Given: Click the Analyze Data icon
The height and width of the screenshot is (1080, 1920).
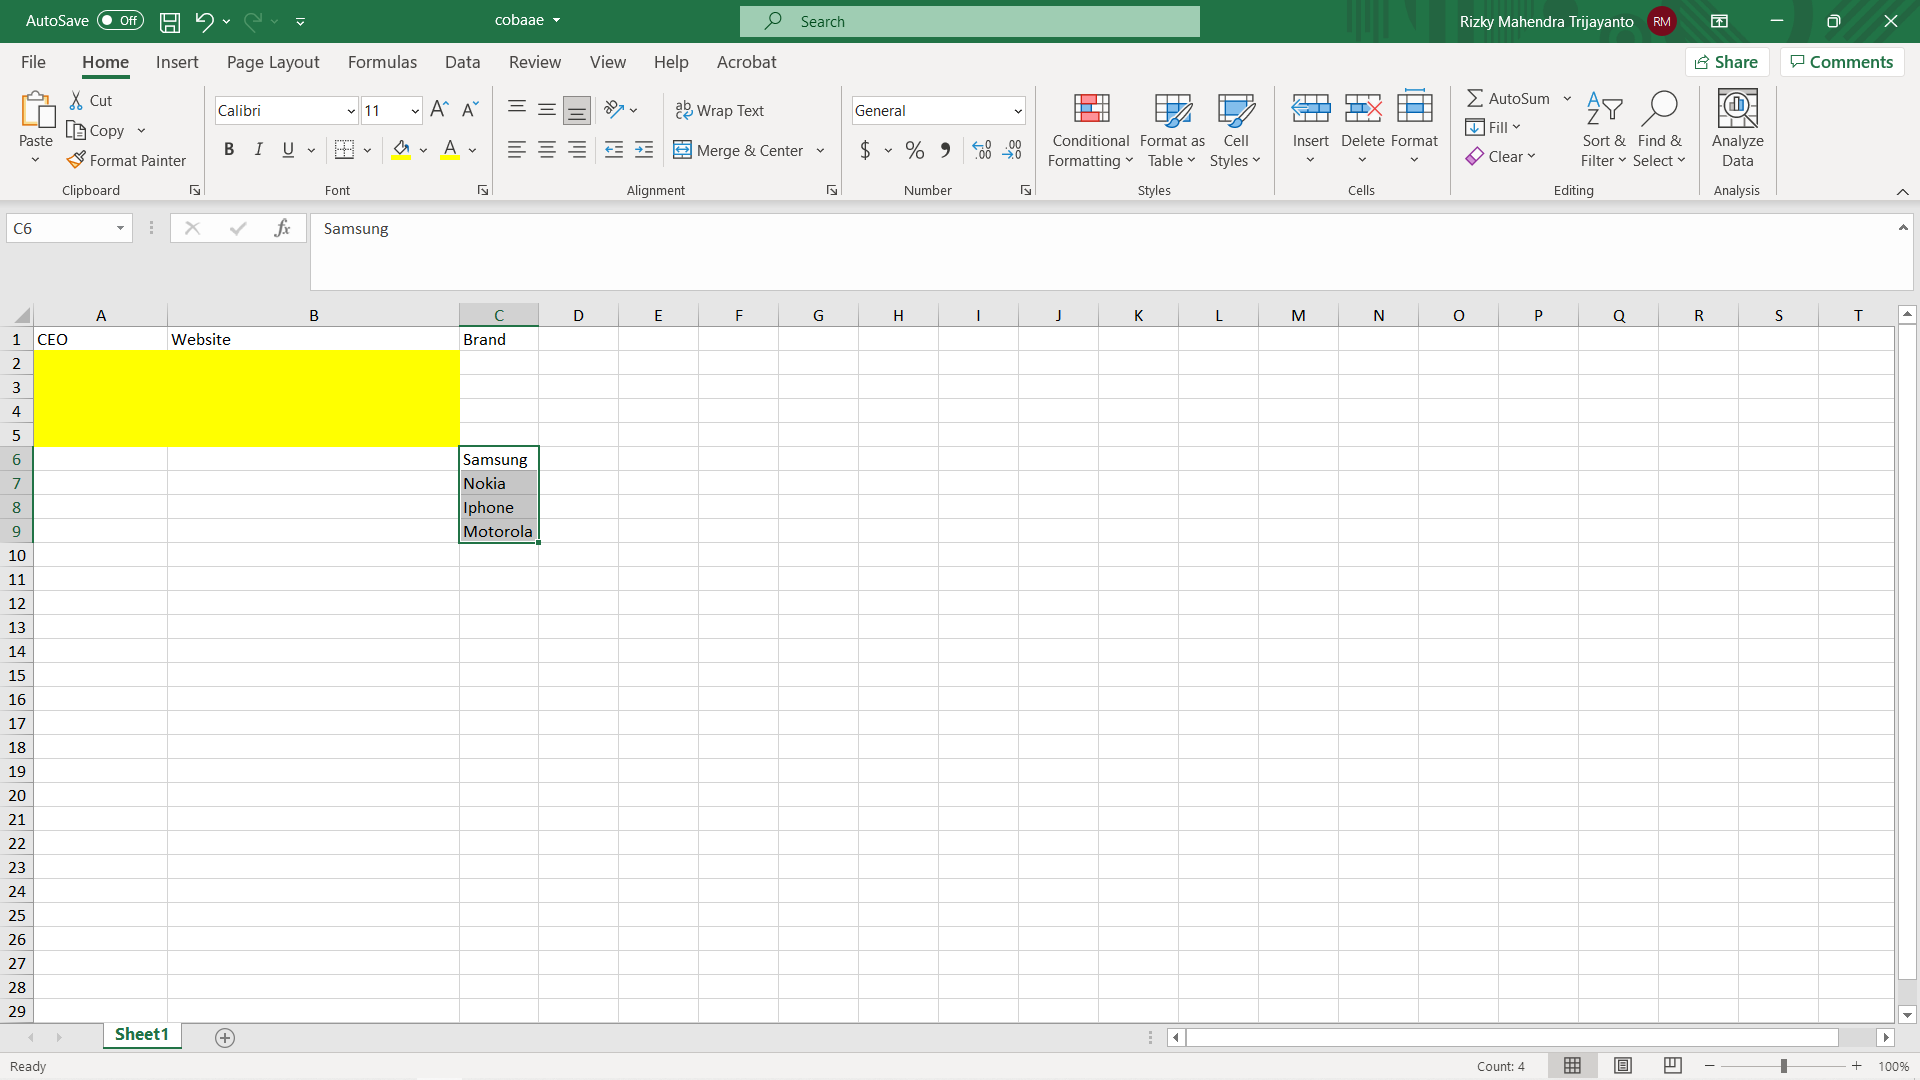Looking at the screenshot, I should pos(1737,130).
